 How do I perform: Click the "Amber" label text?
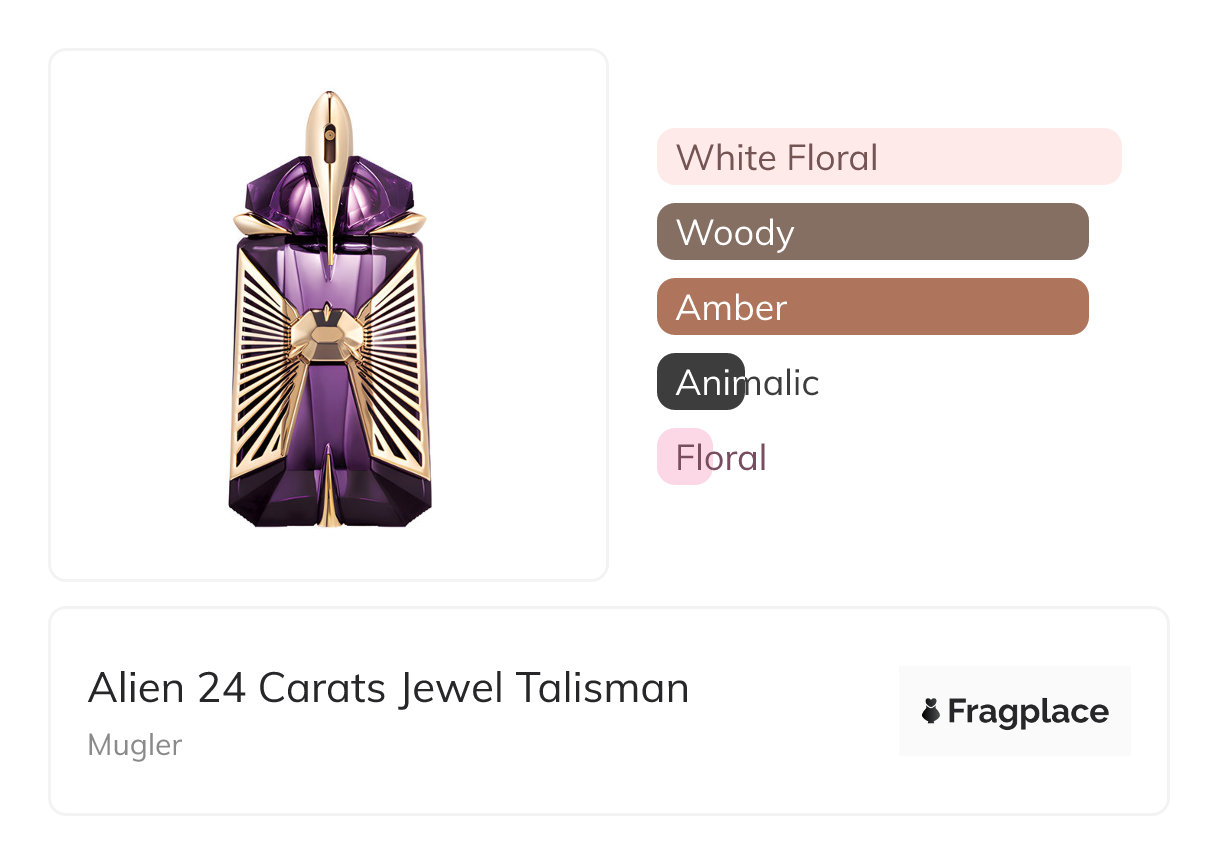731,307
